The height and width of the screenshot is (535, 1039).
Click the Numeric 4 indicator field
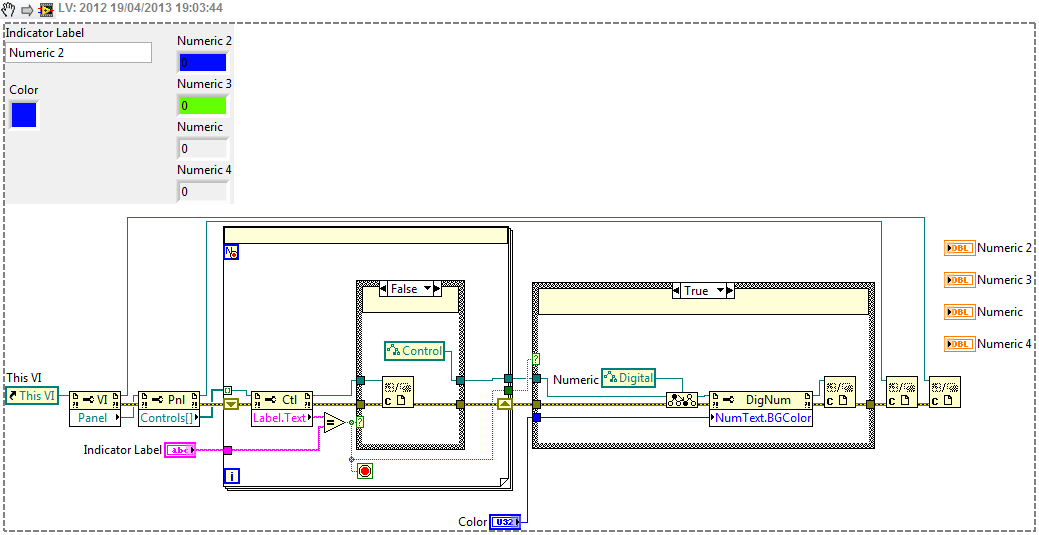(202, 192)
